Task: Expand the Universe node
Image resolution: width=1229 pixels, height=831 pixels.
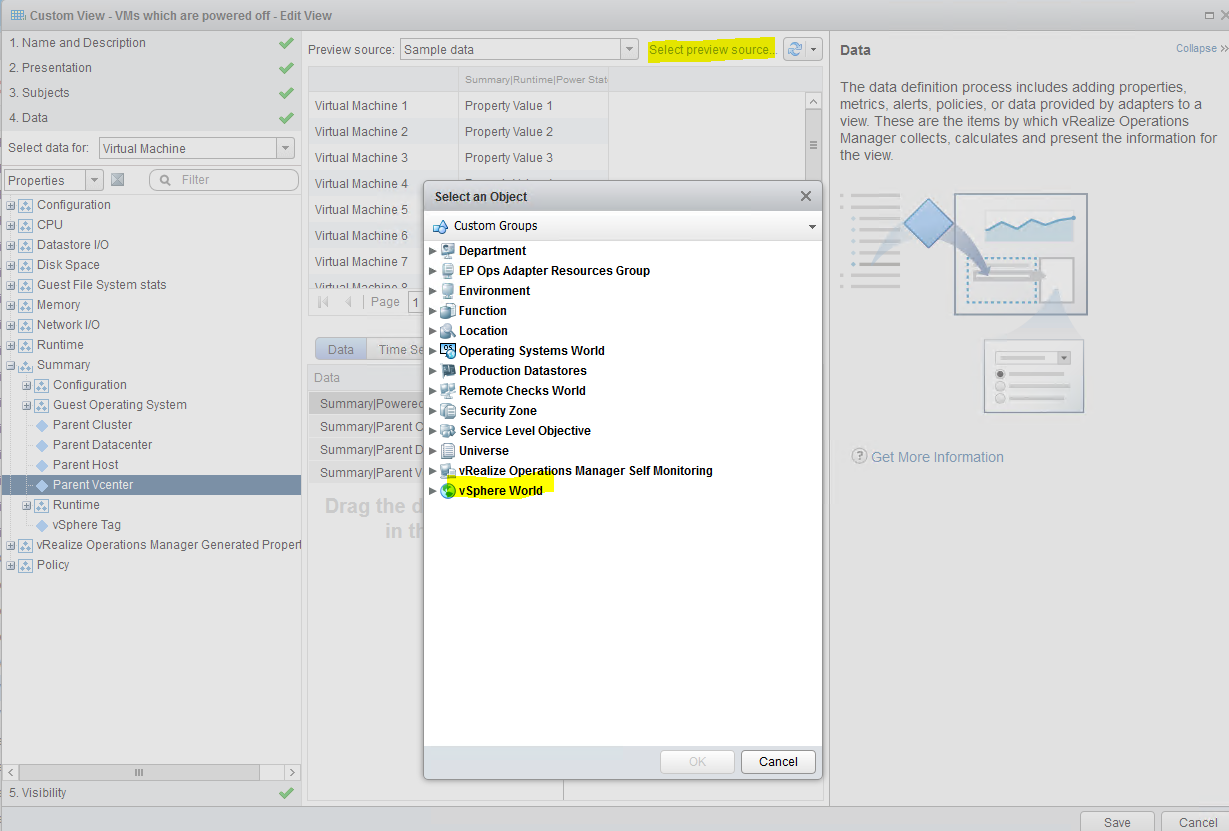Action: click(433, 451)
